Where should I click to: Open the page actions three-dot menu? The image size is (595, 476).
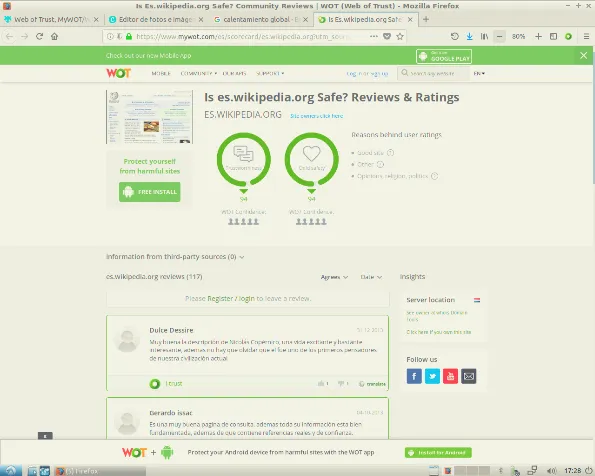[374, 36]
